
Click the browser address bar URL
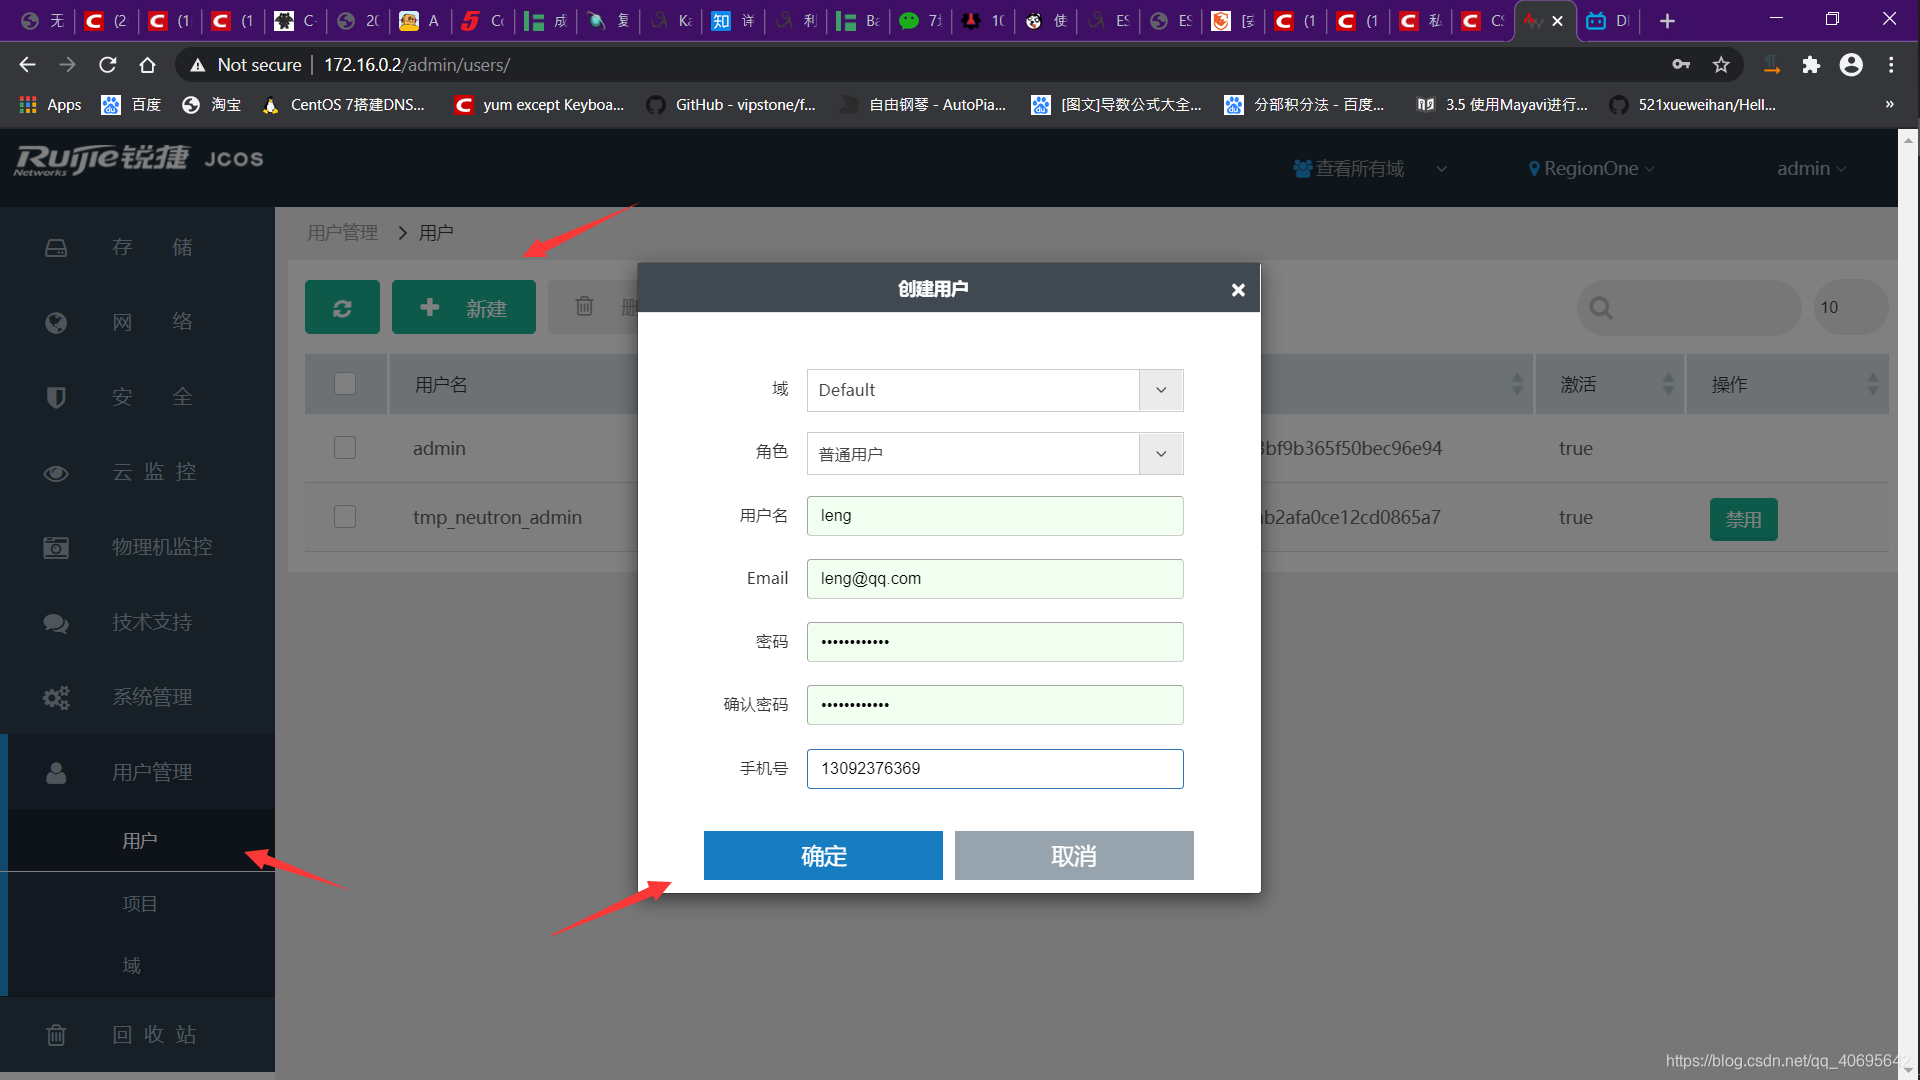pos(417,65)
